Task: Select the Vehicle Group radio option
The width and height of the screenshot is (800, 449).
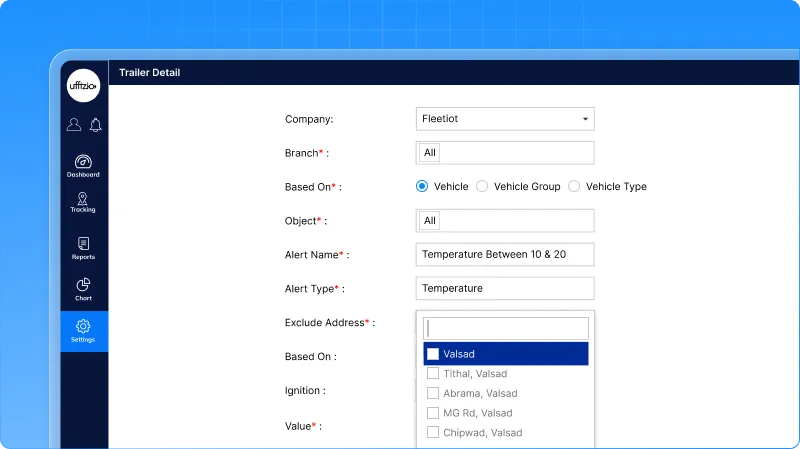Action: click(482, 186)
